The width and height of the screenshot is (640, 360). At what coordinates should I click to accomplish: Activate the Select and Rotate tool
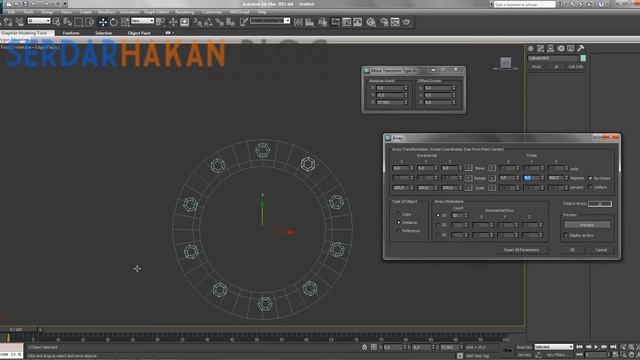coord(113,22)
